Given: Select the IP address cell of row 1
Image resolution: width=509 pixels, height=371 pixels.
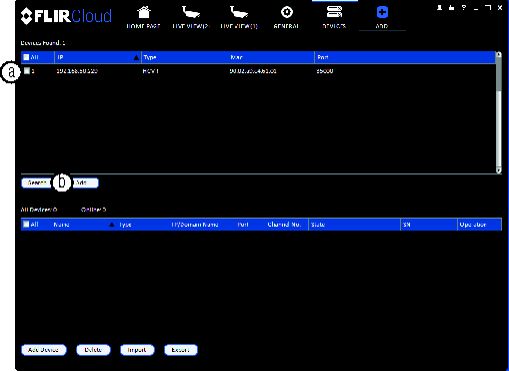Looking at the screenshot, I should pos(77,71).
